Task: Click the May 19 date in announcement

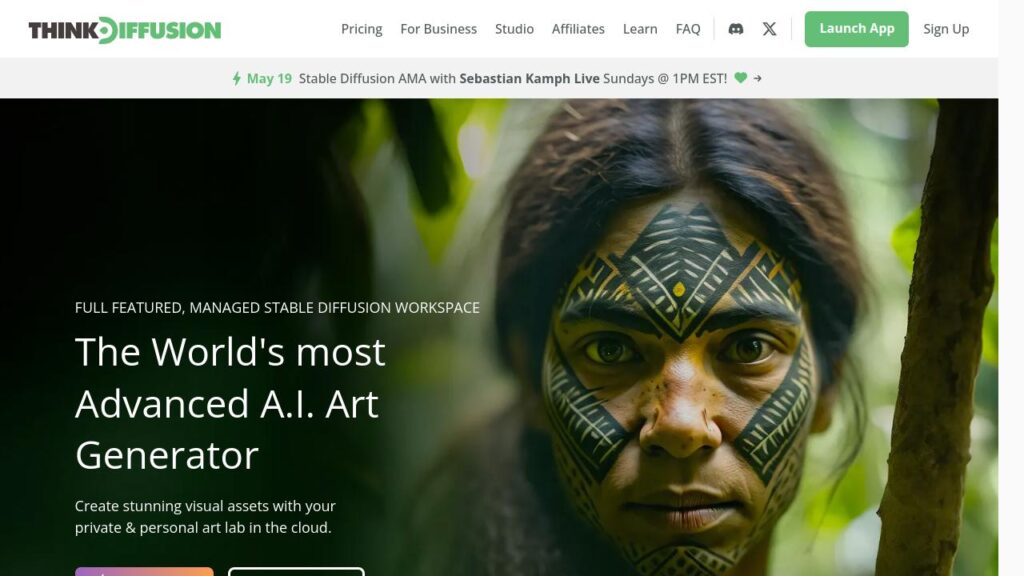Action: click(269, 78)
